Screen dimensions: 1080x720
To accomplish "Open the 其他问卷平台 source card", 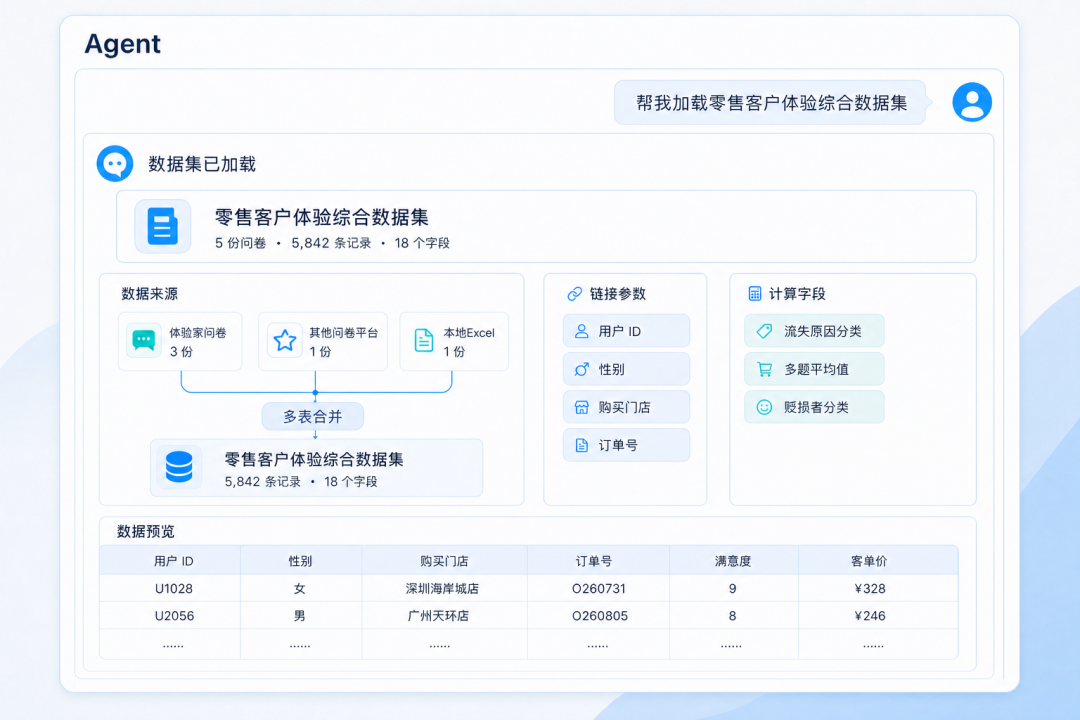I will [x=323, y=342].
